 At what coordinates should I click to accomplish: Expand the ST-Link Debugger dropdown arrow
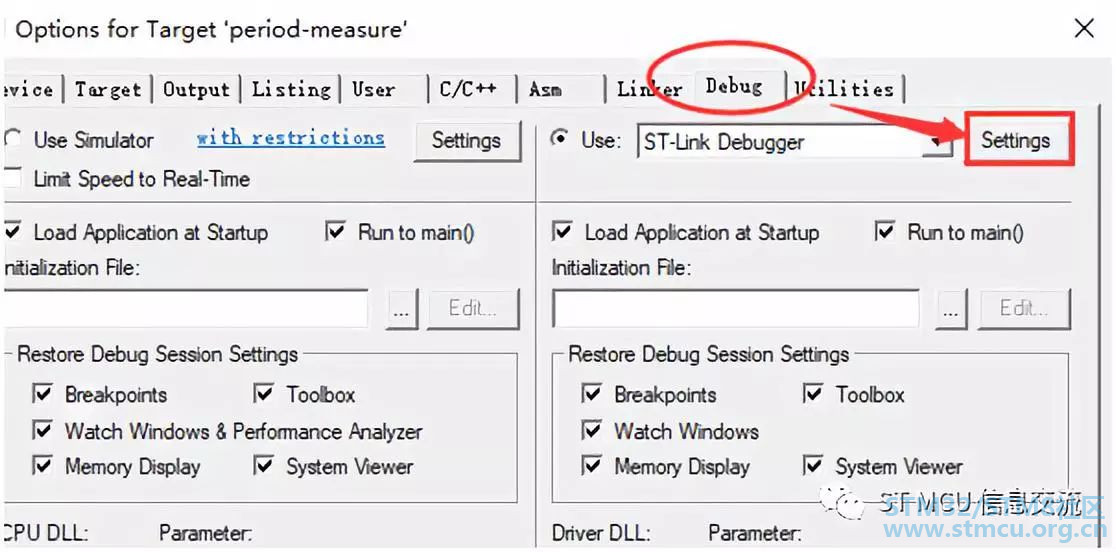click(x=938, y=142)
